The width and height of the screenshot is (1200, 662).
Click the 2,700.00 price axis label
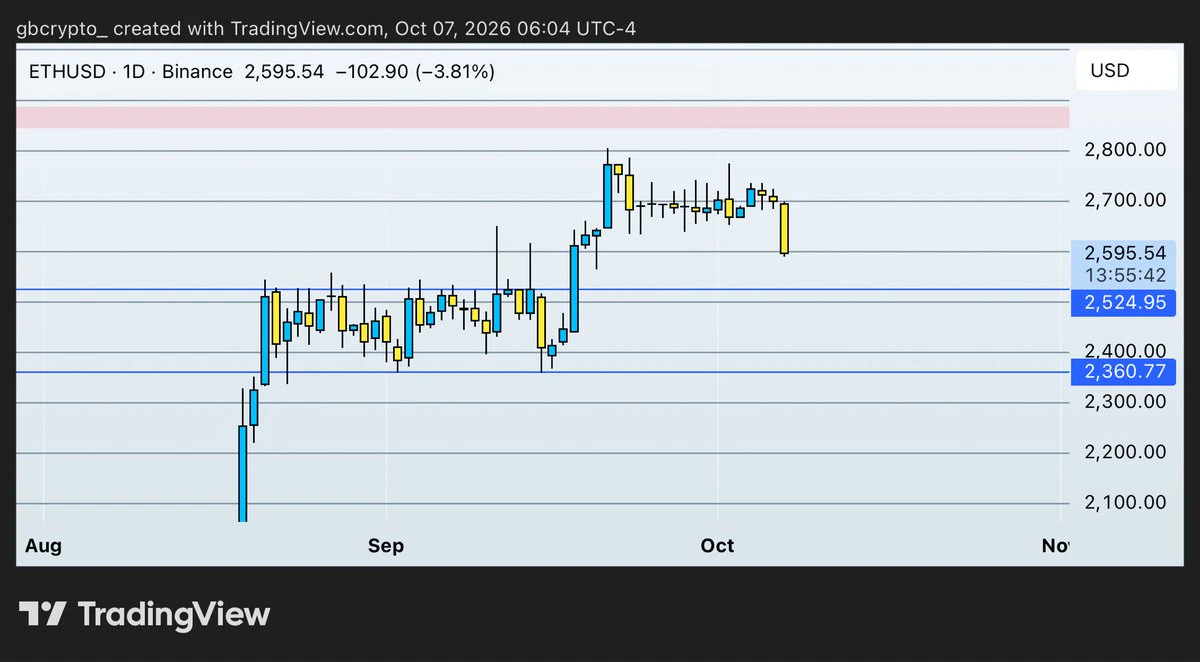[1125, 200]
